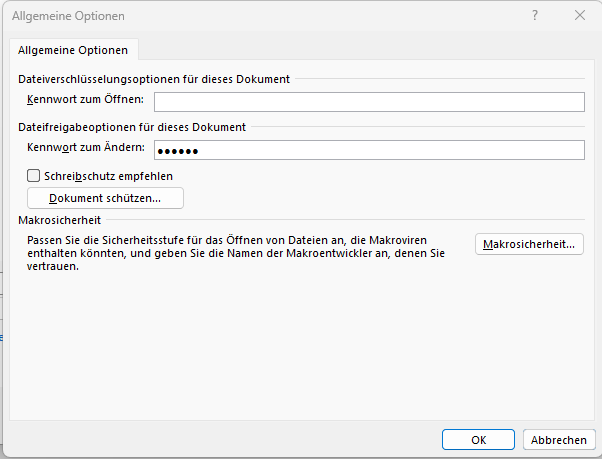Open the Makrosicherheit settings
The image size is (602, 459).
coord(529,244)
